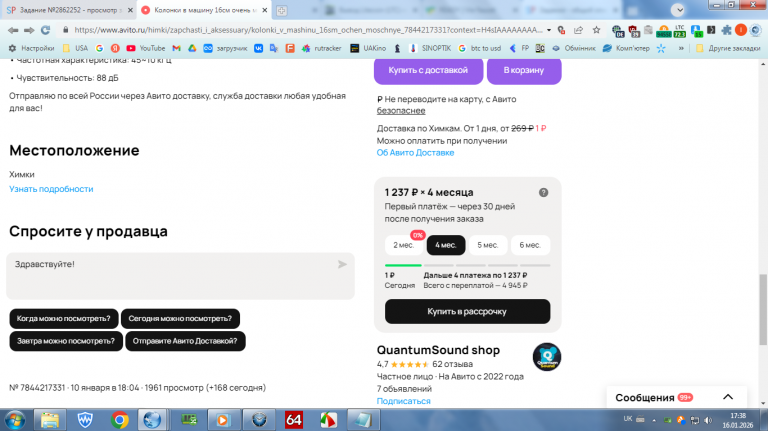Open the YouTube bookmark
768x431 pixels.
coord(146,48)
